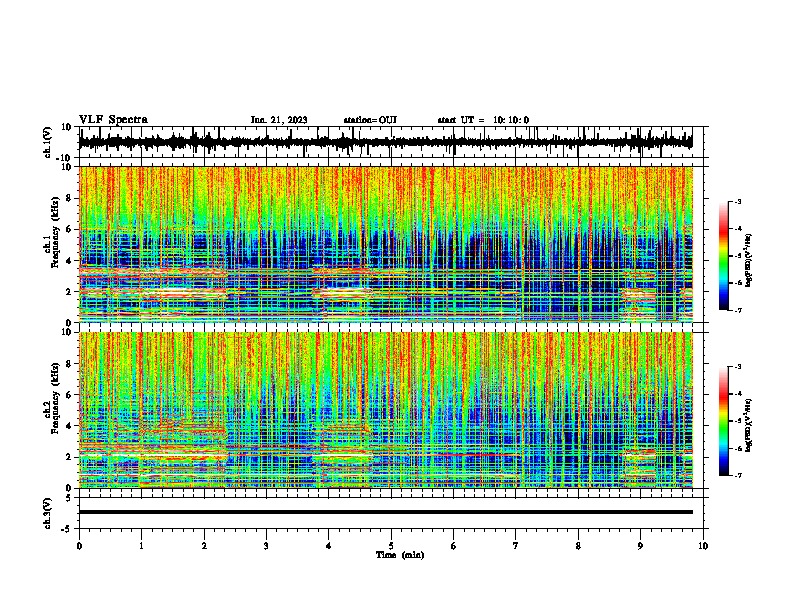Click the "7" tick on the time axis
Screen dimensions: 792x612
pyautogui.click(x=516, y=546)
